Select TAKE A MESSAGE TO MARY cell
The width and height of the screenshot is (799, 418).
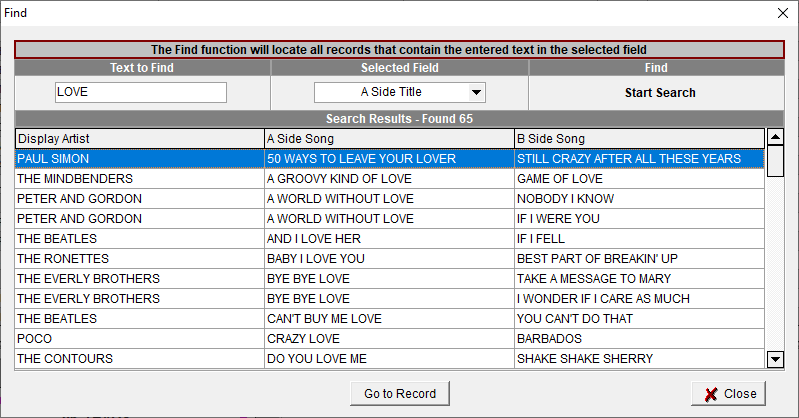pyautogui.click(x=640, y=279)
